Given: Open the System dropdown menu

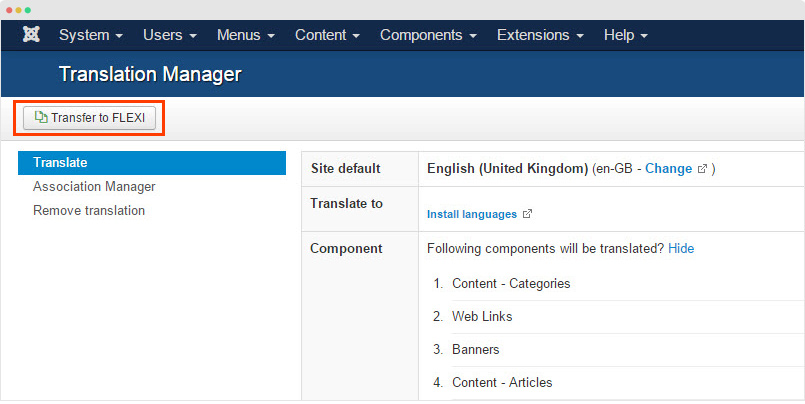Looking at the screenshot, I should (x=90, y=35).
